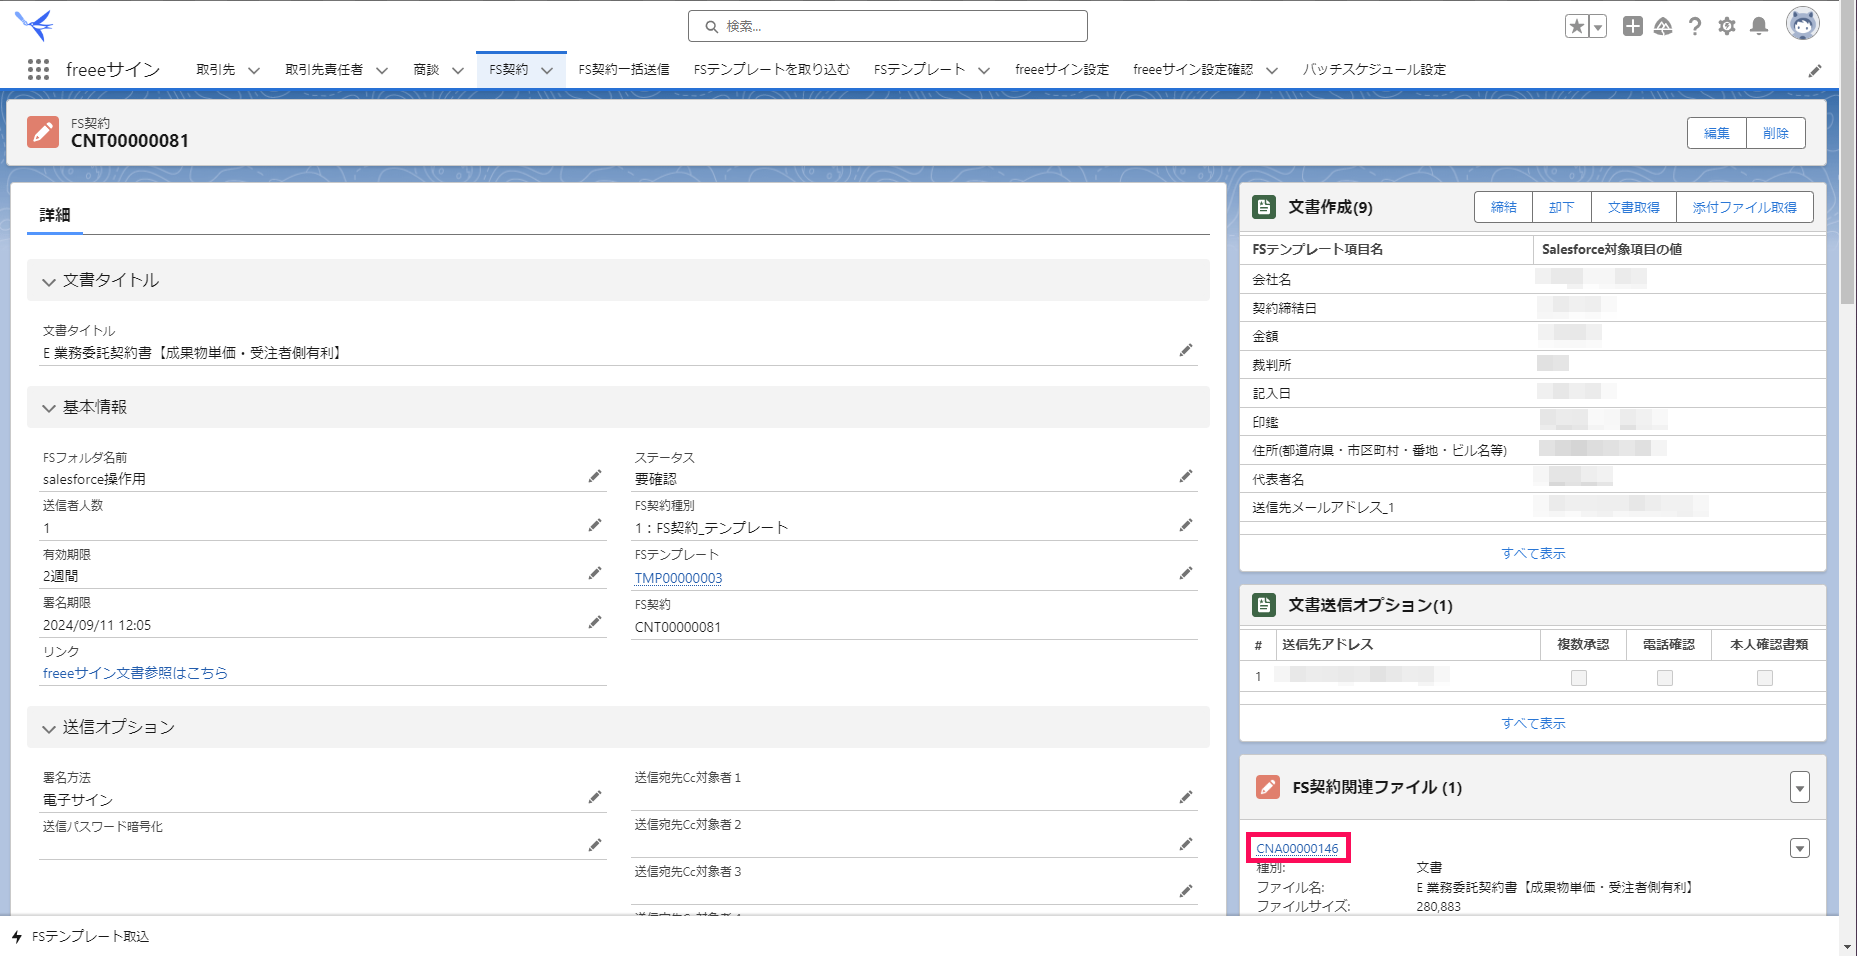Viewport: 1857px width, 956px height.
Task: Edit the 送信パスワード暗号化 field pencil
Action: tap(595, 845)
